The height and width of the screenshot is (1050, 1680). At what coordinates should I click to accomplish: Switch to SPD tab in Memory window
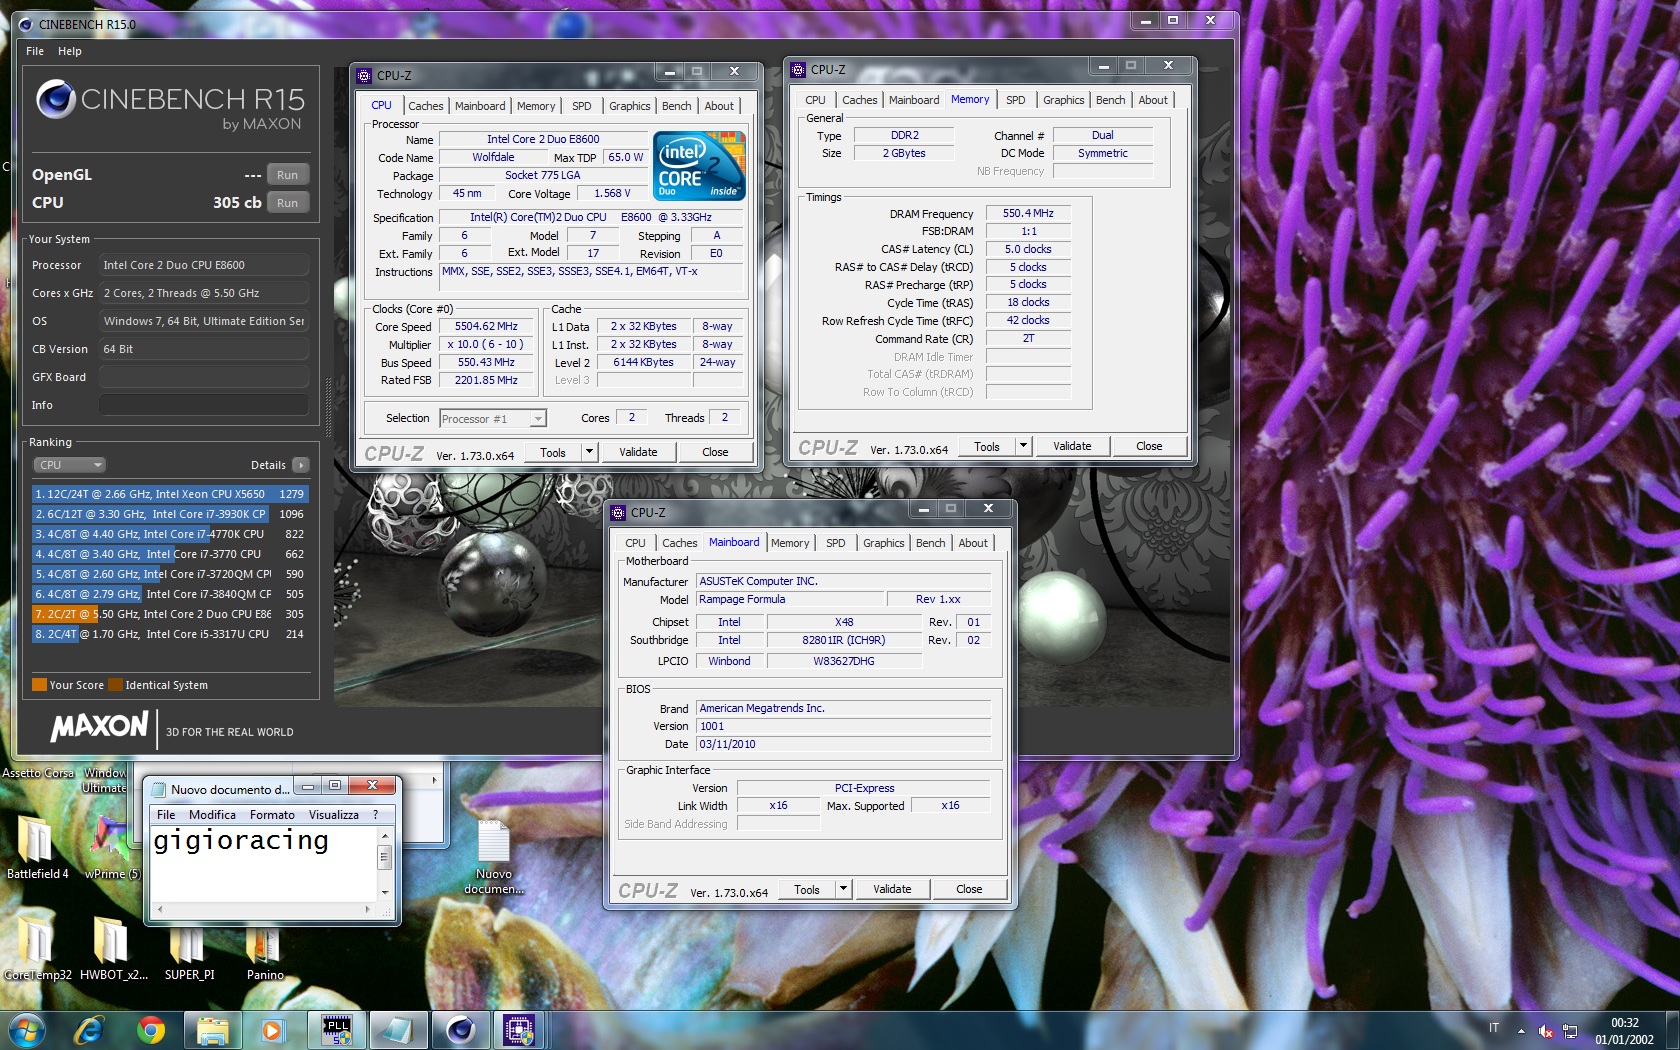(x=1015, y=100)
